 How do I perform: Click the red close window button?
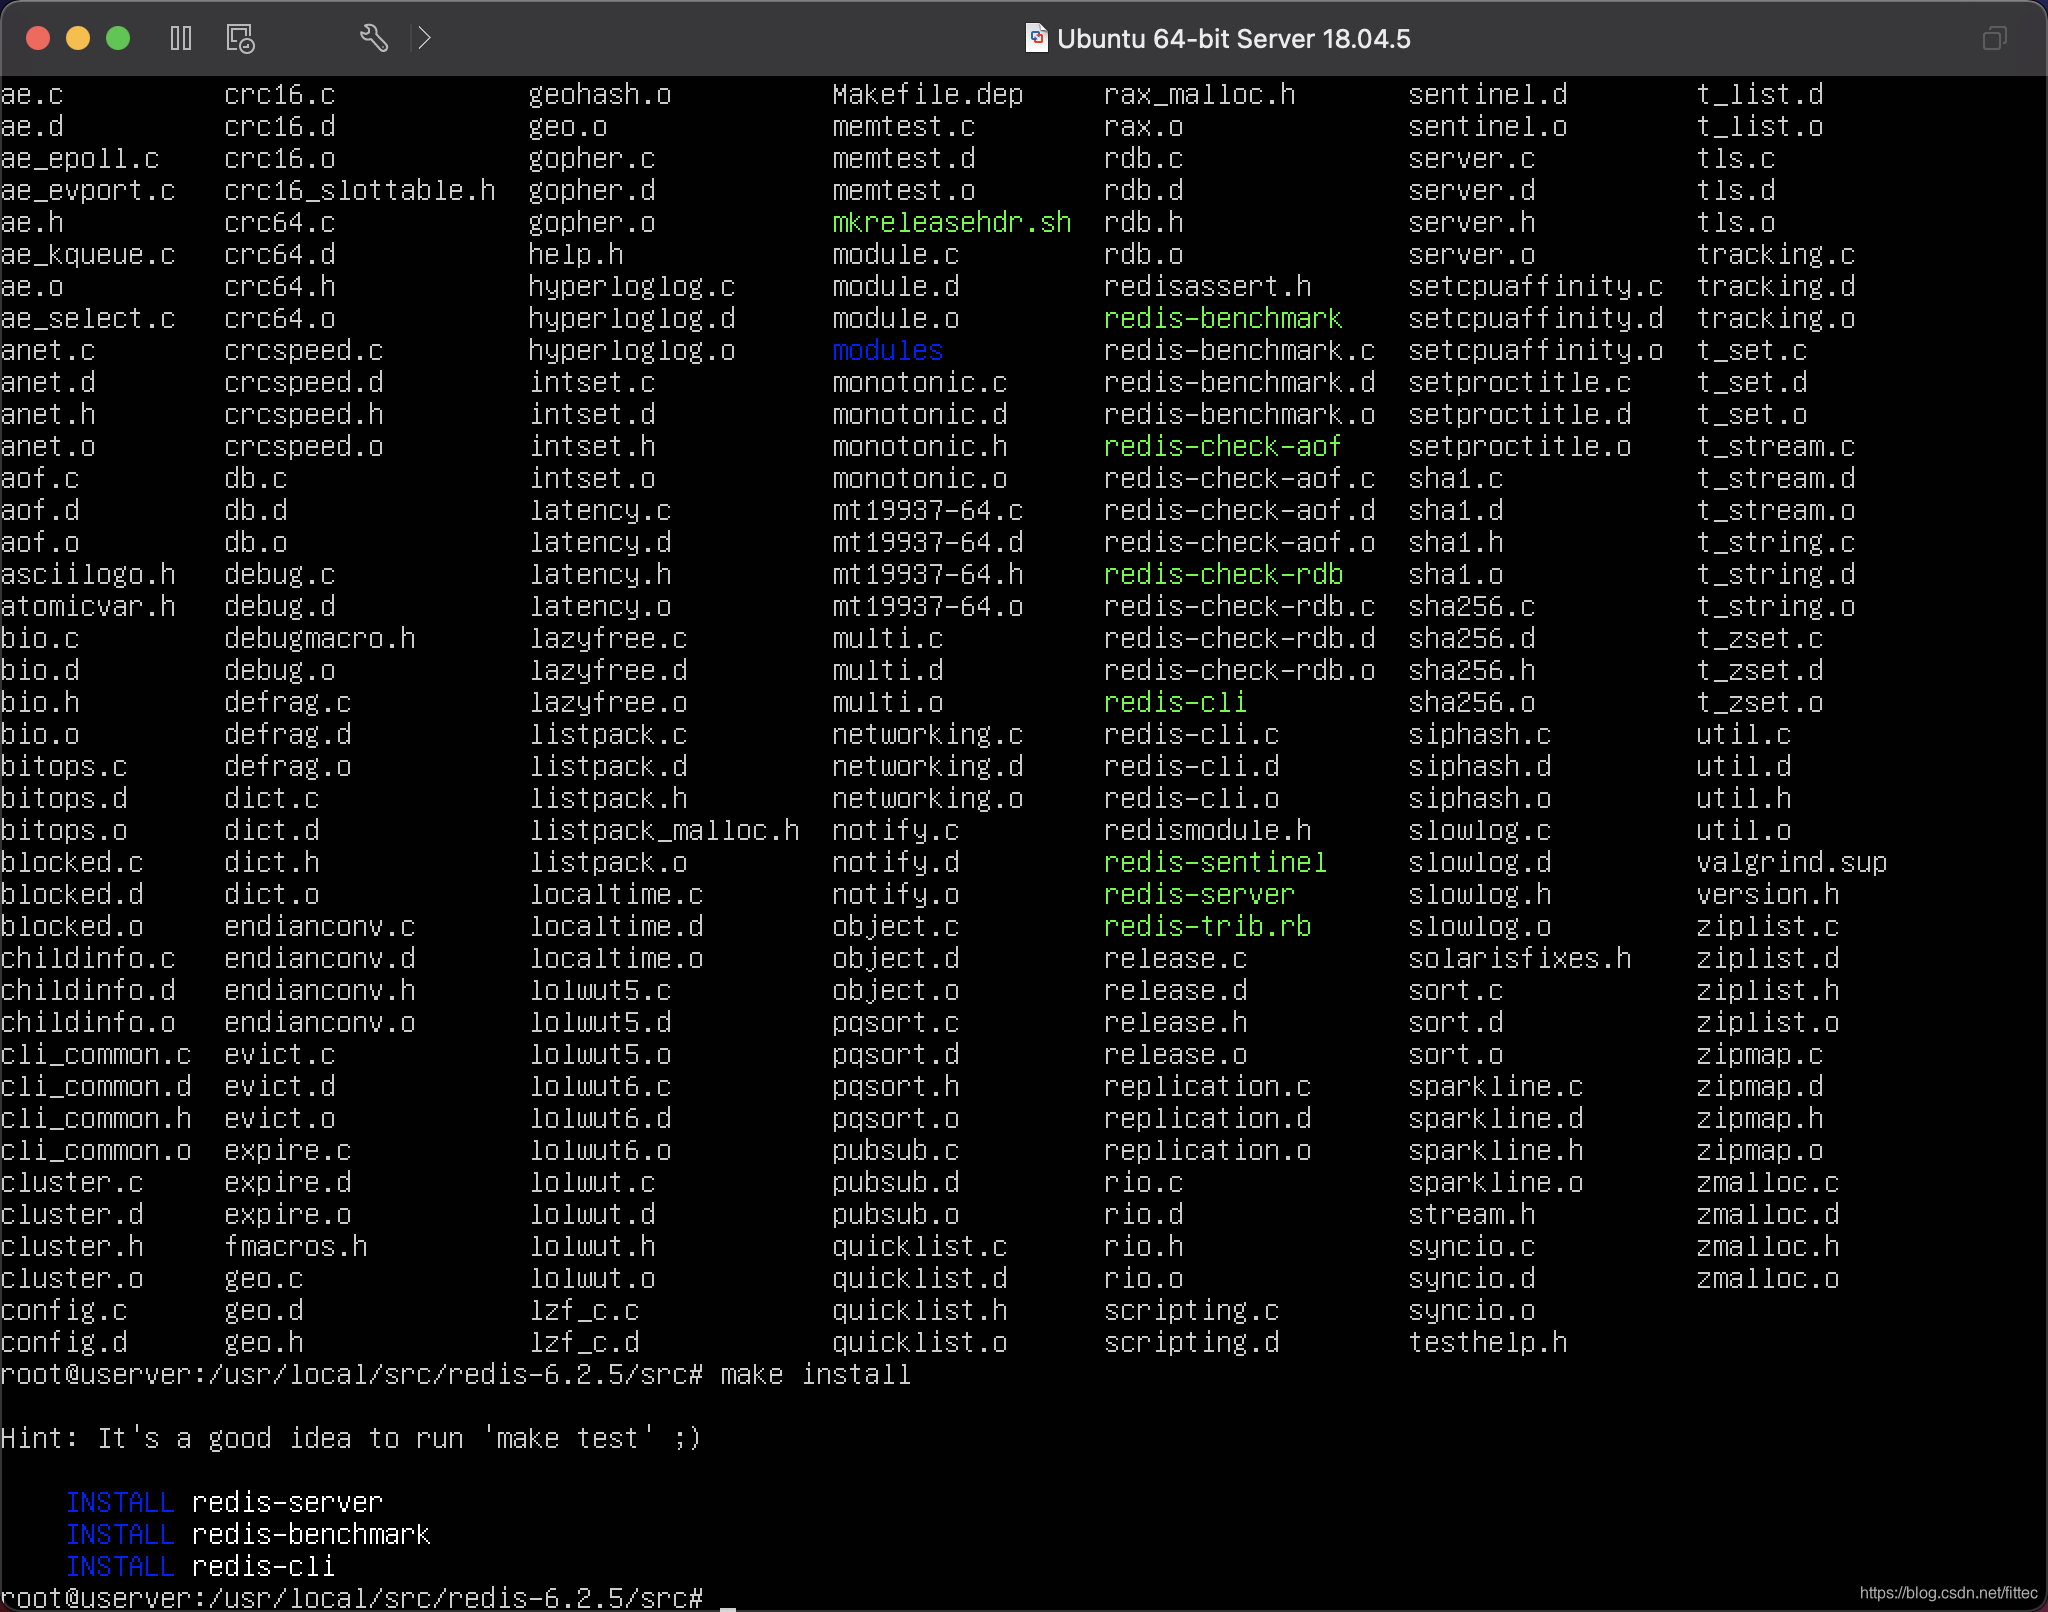click(x=38, y=38)
